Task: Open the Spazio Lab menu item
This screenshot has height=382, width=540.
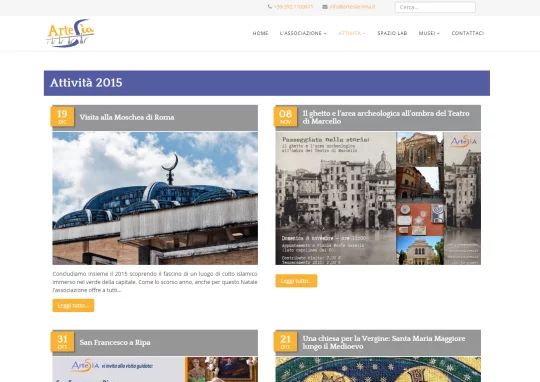Action: point(392,33)
